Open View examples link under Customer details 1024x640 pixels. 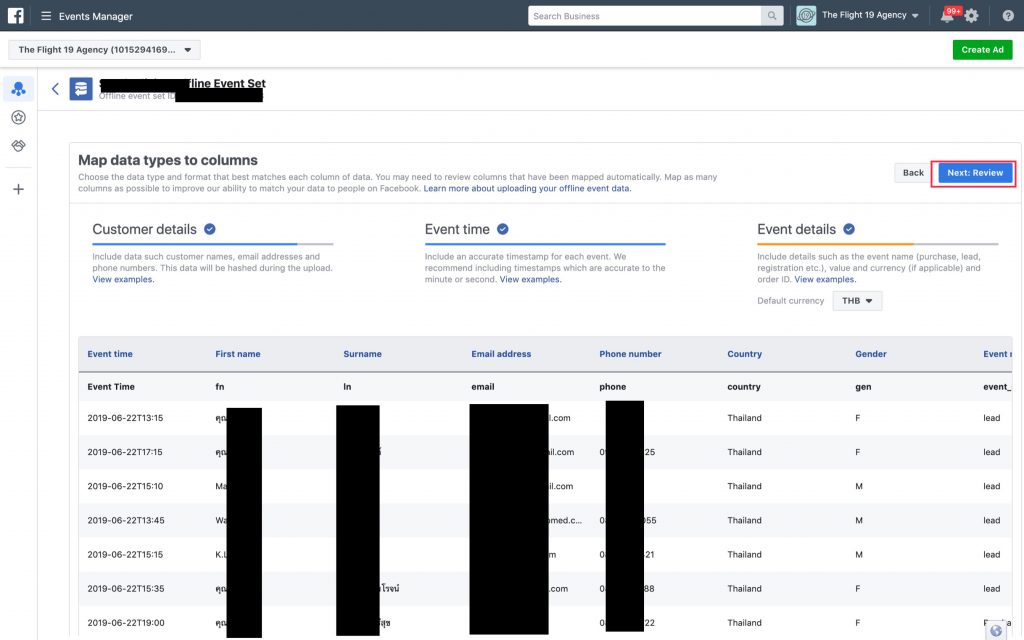click(x=123, y=280)
